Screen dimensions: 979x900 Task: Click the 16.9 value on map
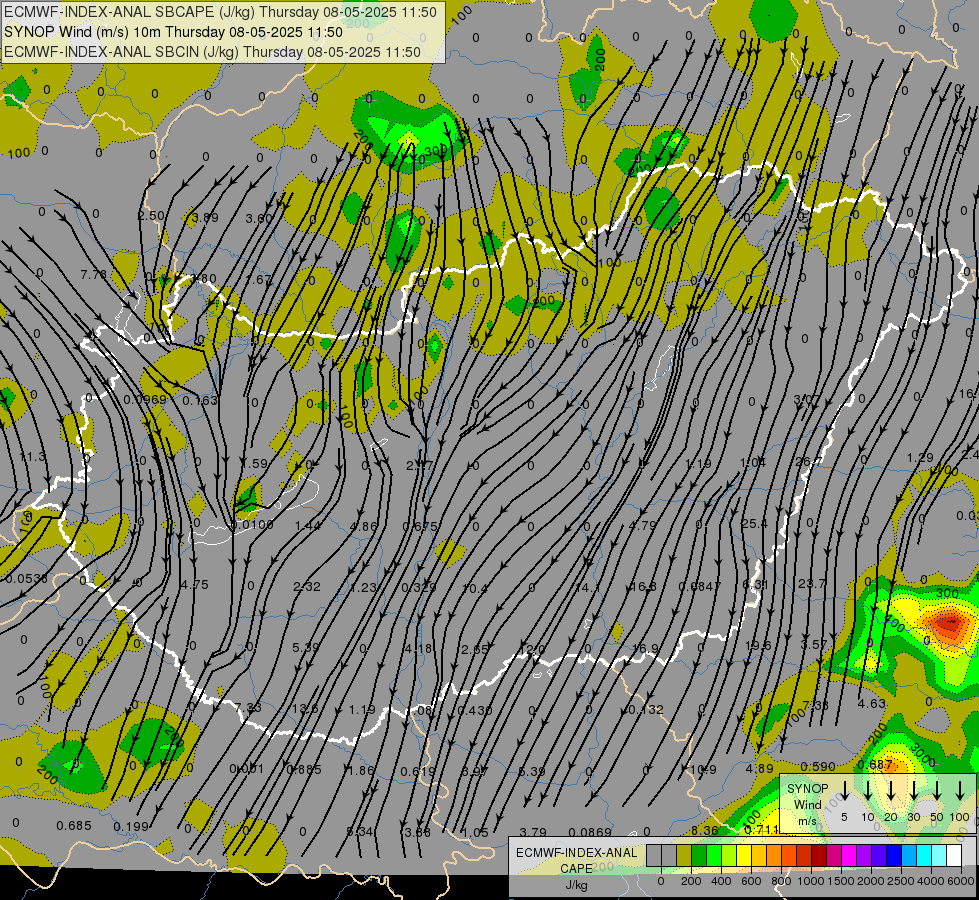(x=645, y=648)
